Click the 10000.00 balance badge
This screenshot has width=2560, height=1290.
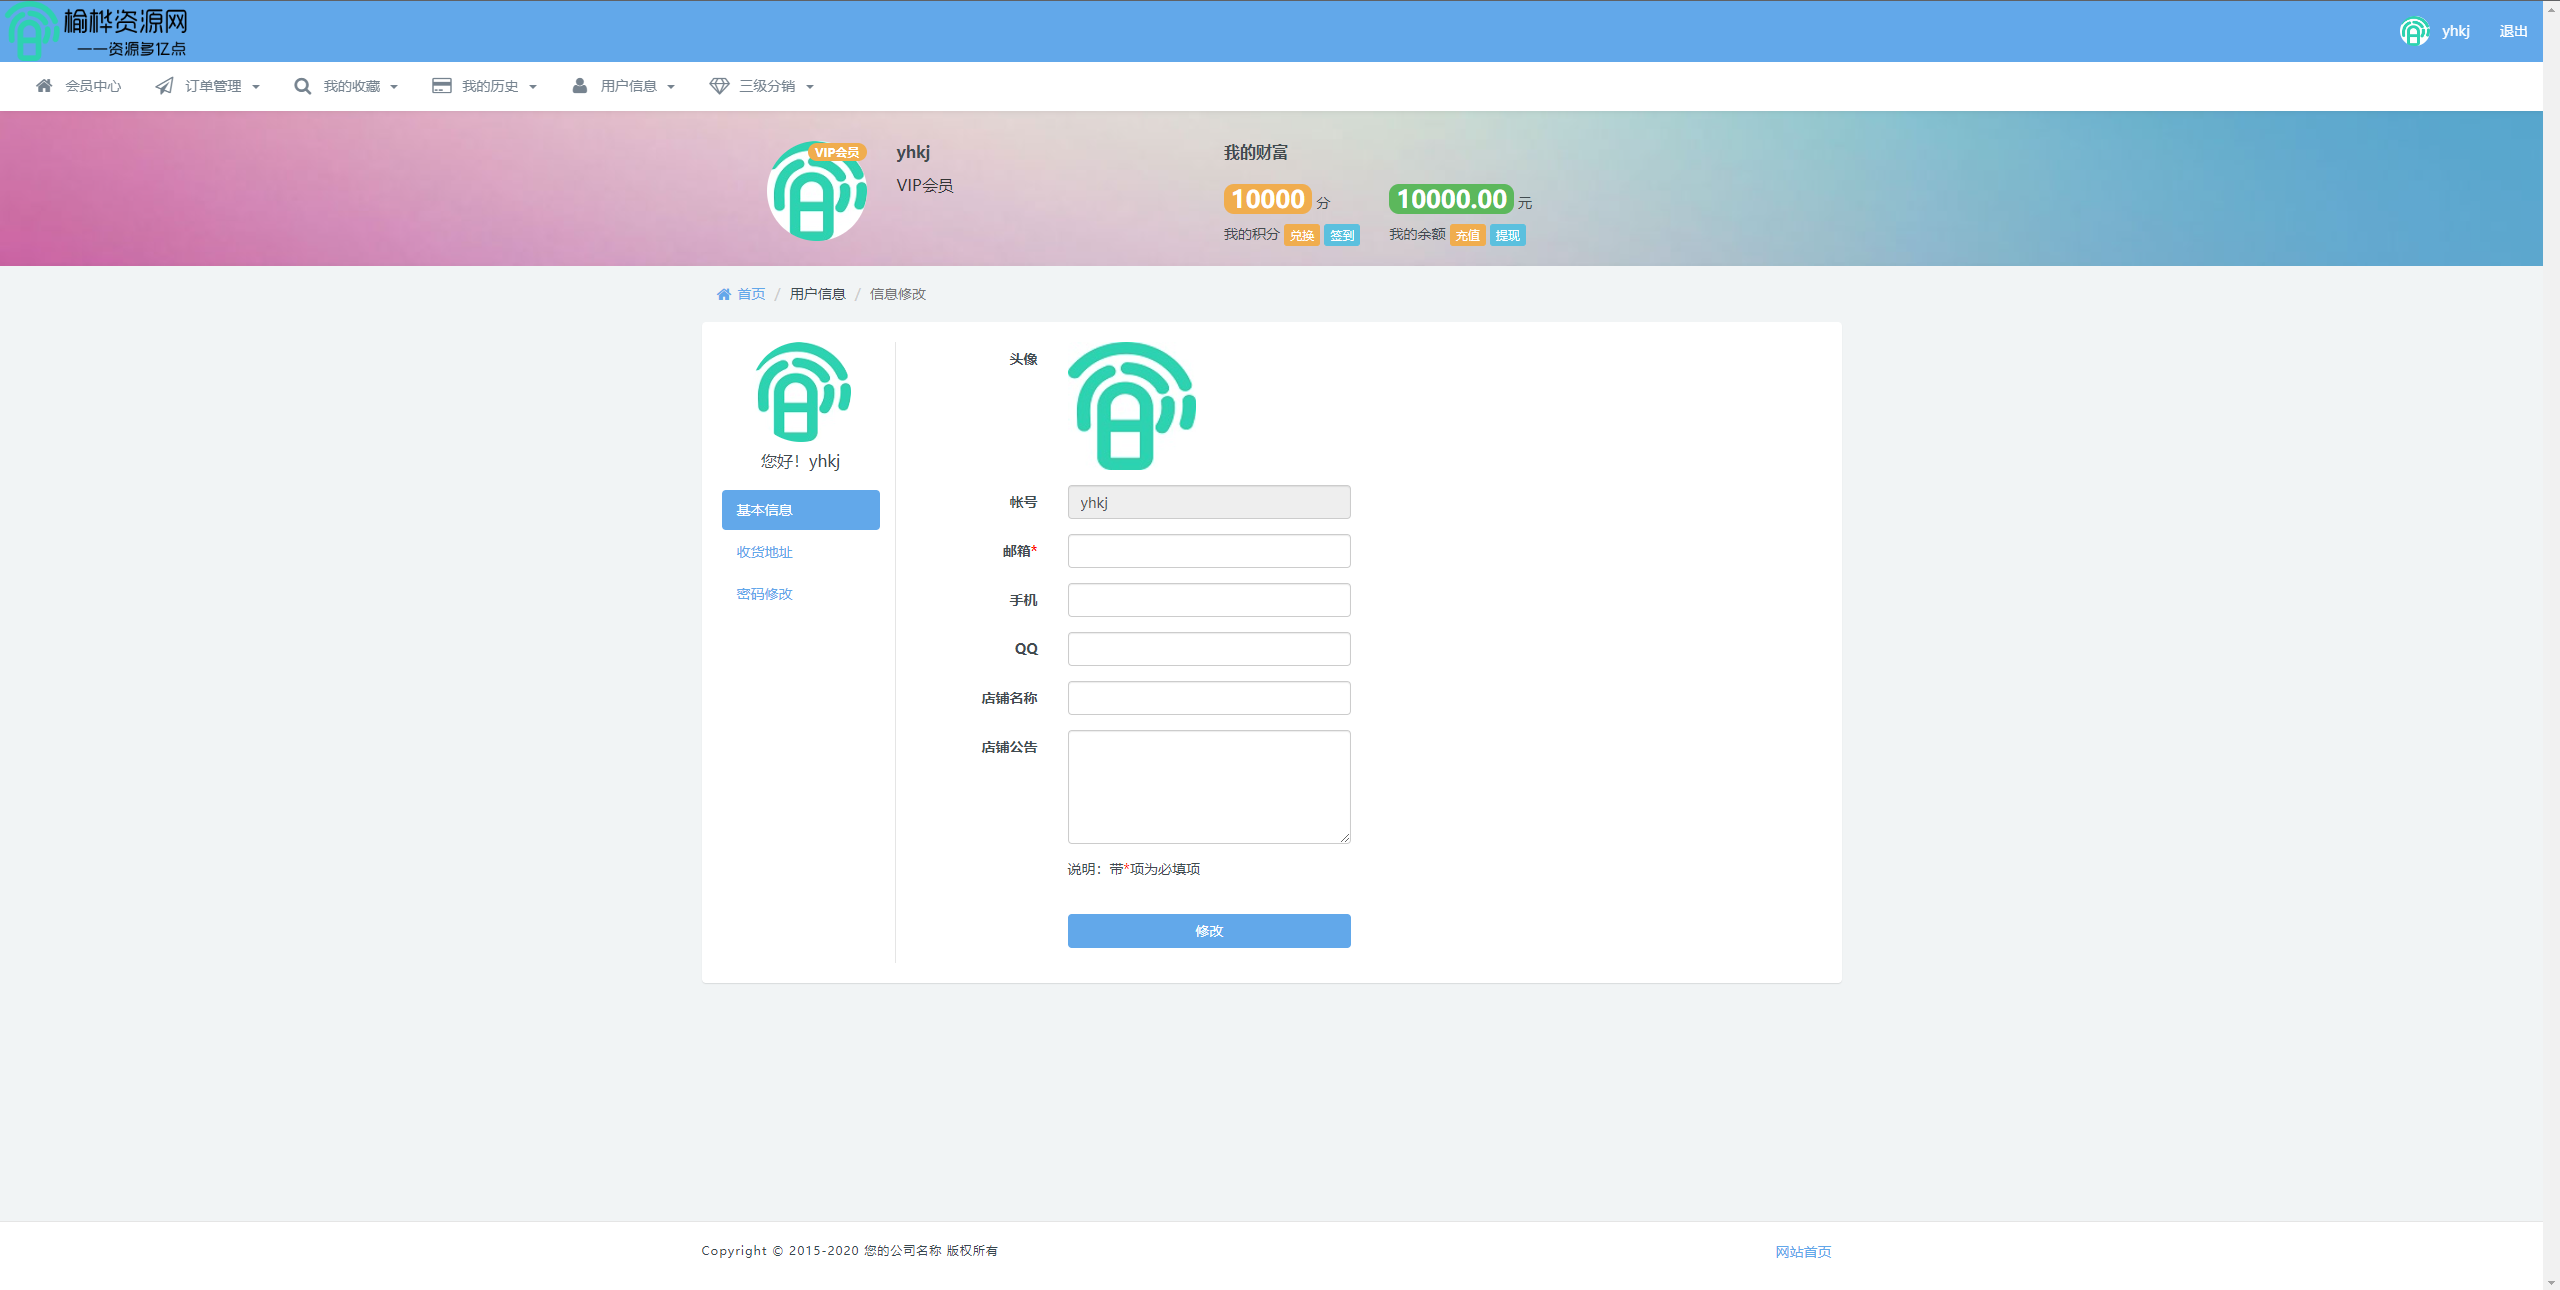(x=1451, y=199)
